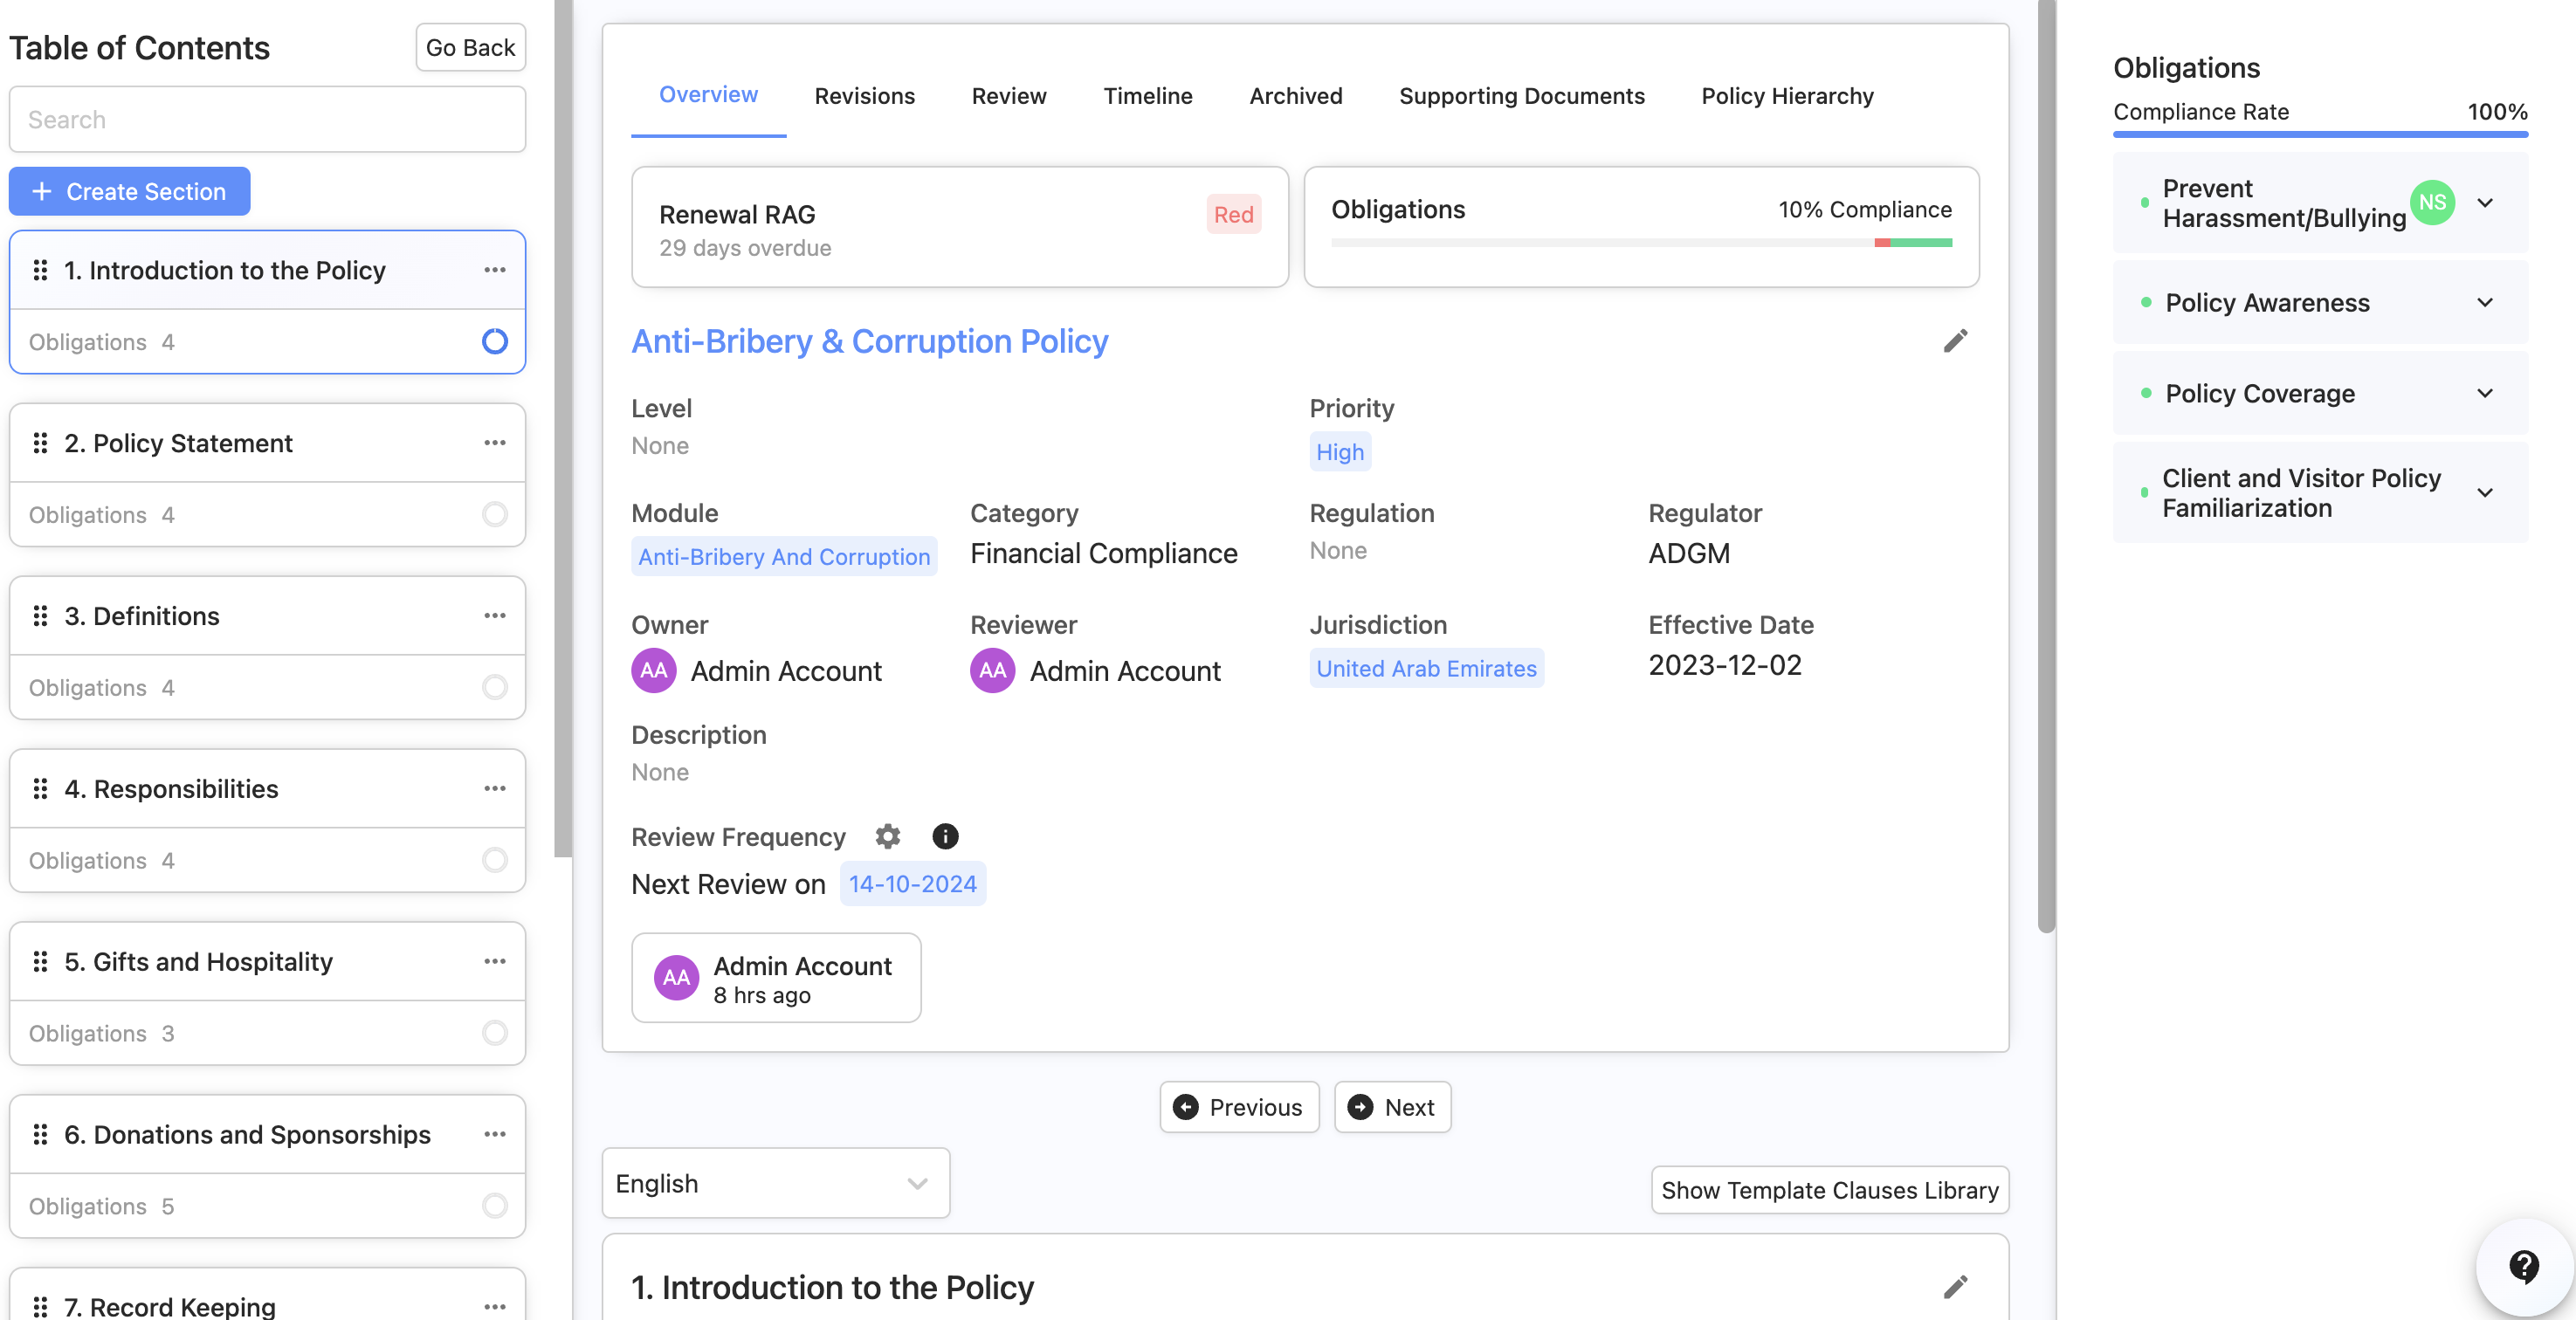Click Show Template Clauses Library button
The width and height of the screenshot is (2576, 1320).
(1829, 1190)
